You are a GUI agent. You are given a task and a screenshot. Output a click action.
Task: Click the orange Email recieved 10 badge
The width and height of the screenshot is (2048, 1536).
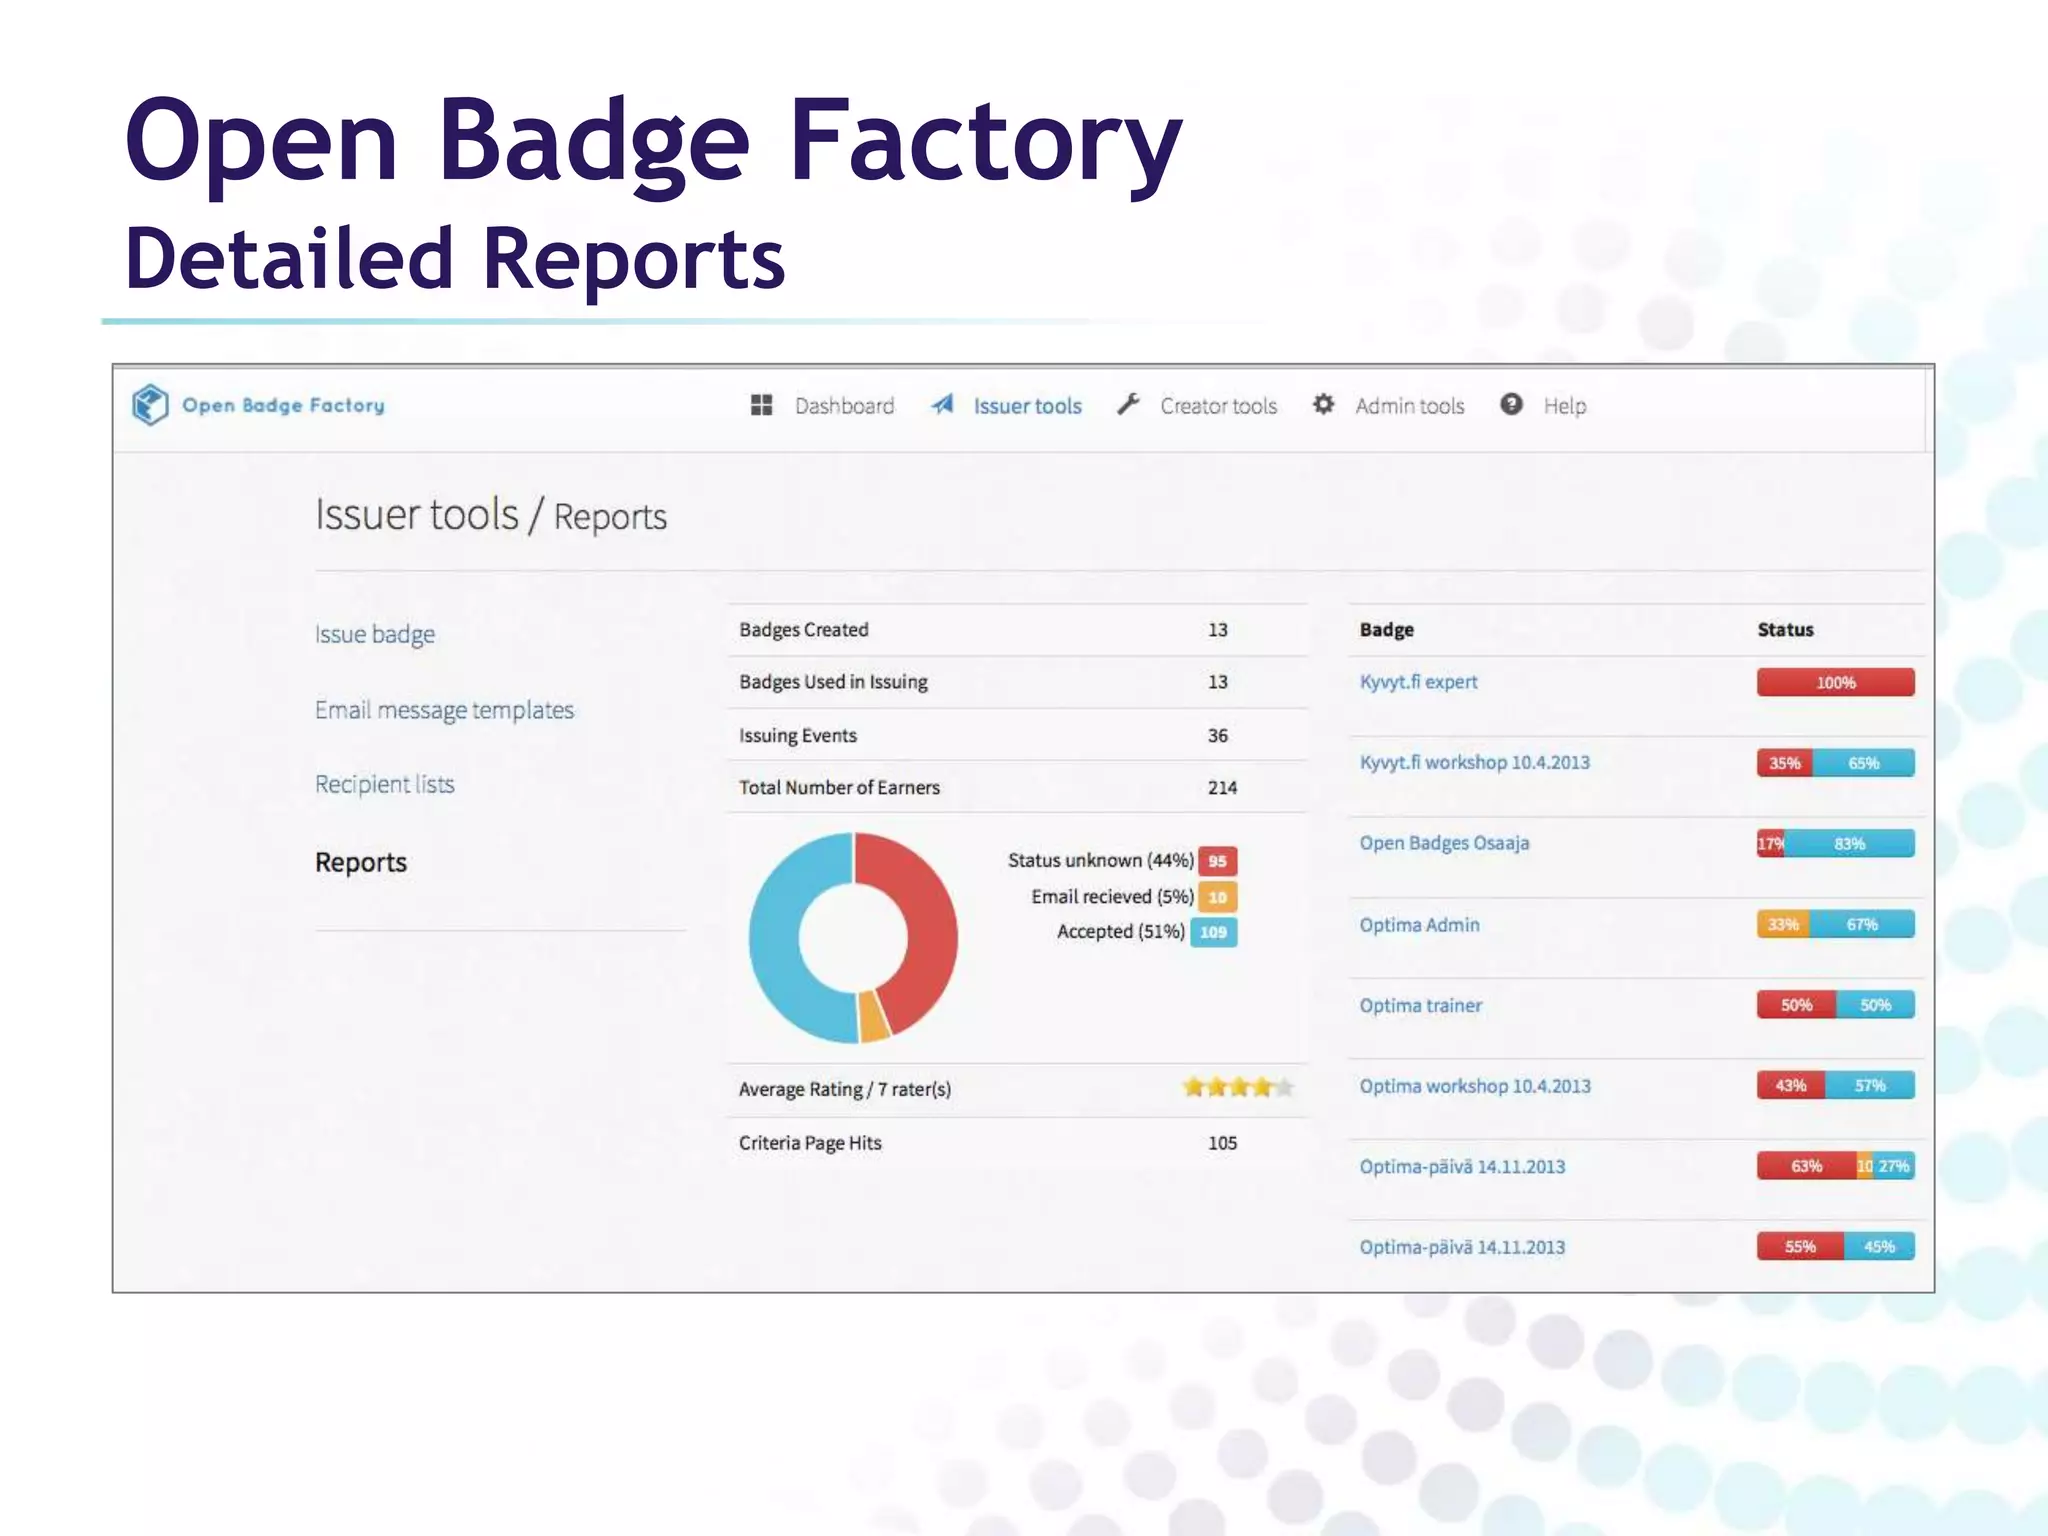point(1217,897)
